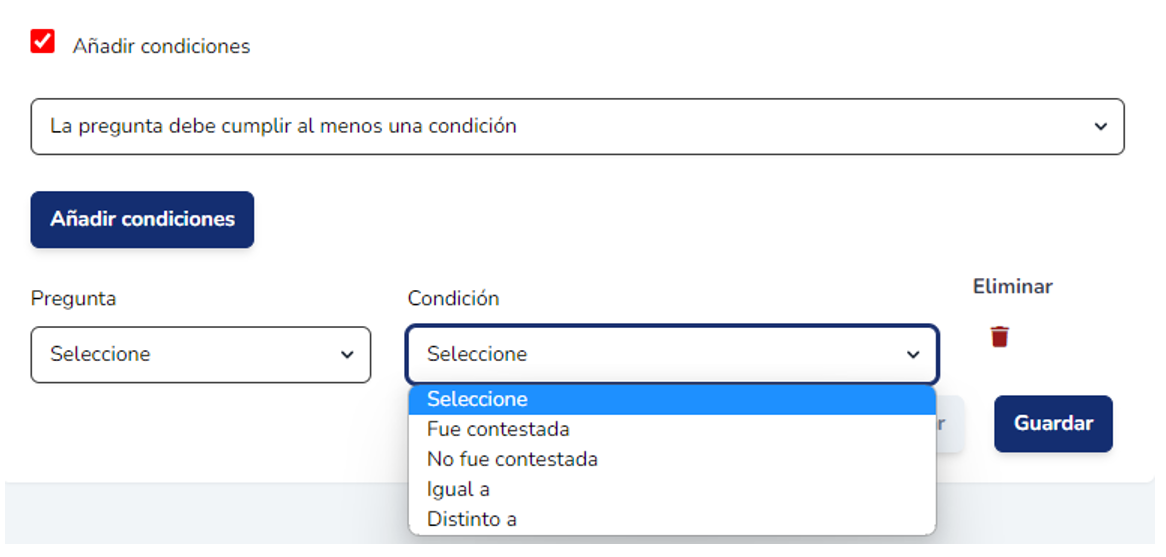Collapse the open Condición dropdown field
1166x557 pixels.
(x=671, y=354)
